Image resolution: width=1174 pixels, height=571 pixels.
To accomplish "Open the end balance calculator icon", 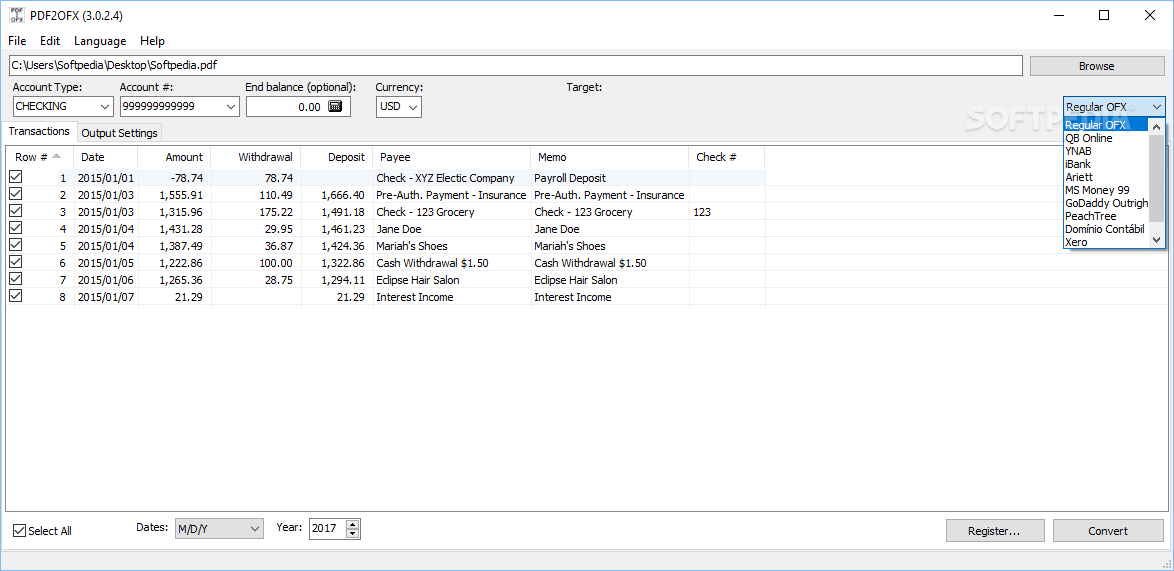I will click(x=335, y=106).
